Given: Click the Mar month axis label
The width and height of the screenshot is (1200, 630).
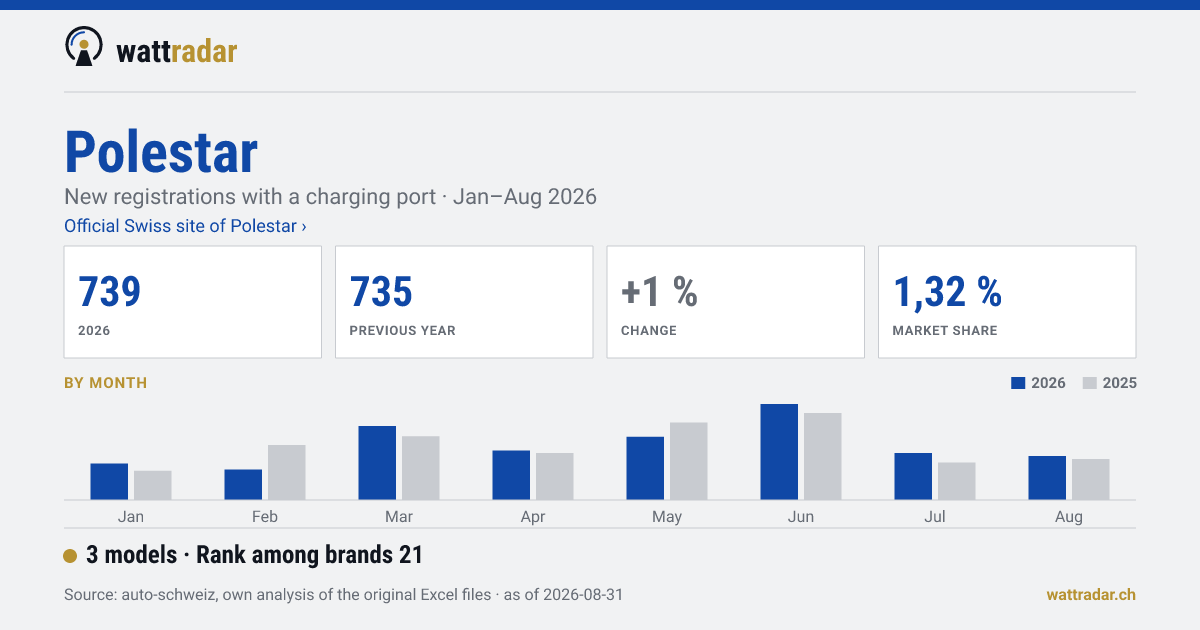Looking at the screenshot, I should pos(399,517).
